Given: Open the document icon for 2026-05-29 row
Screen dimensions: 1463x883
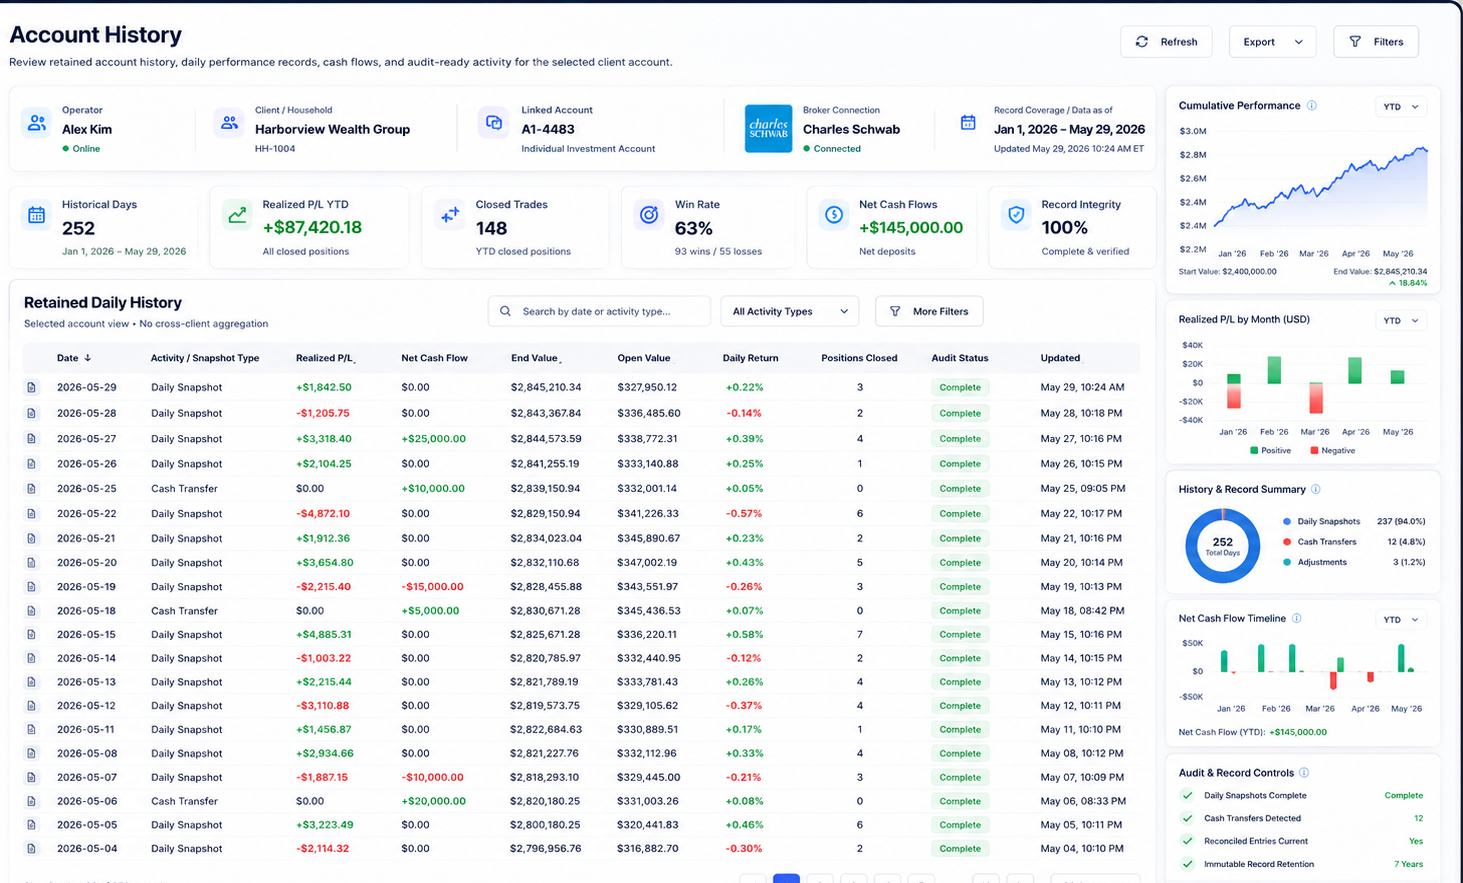Looking at the screenshot, I should [32, 387].
